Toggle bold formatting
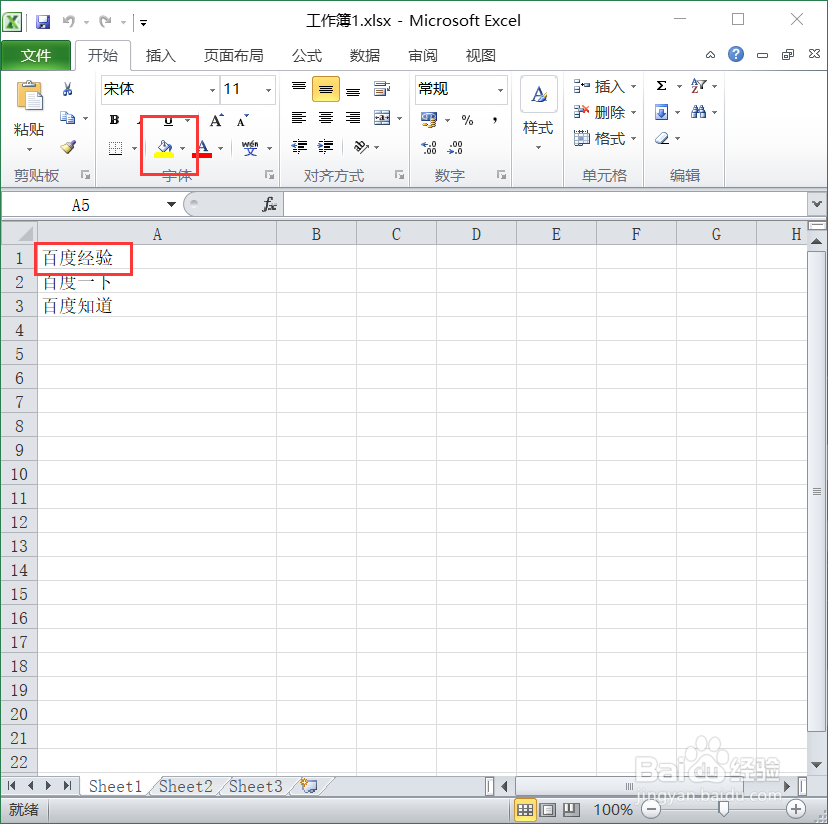 [115, 120]
